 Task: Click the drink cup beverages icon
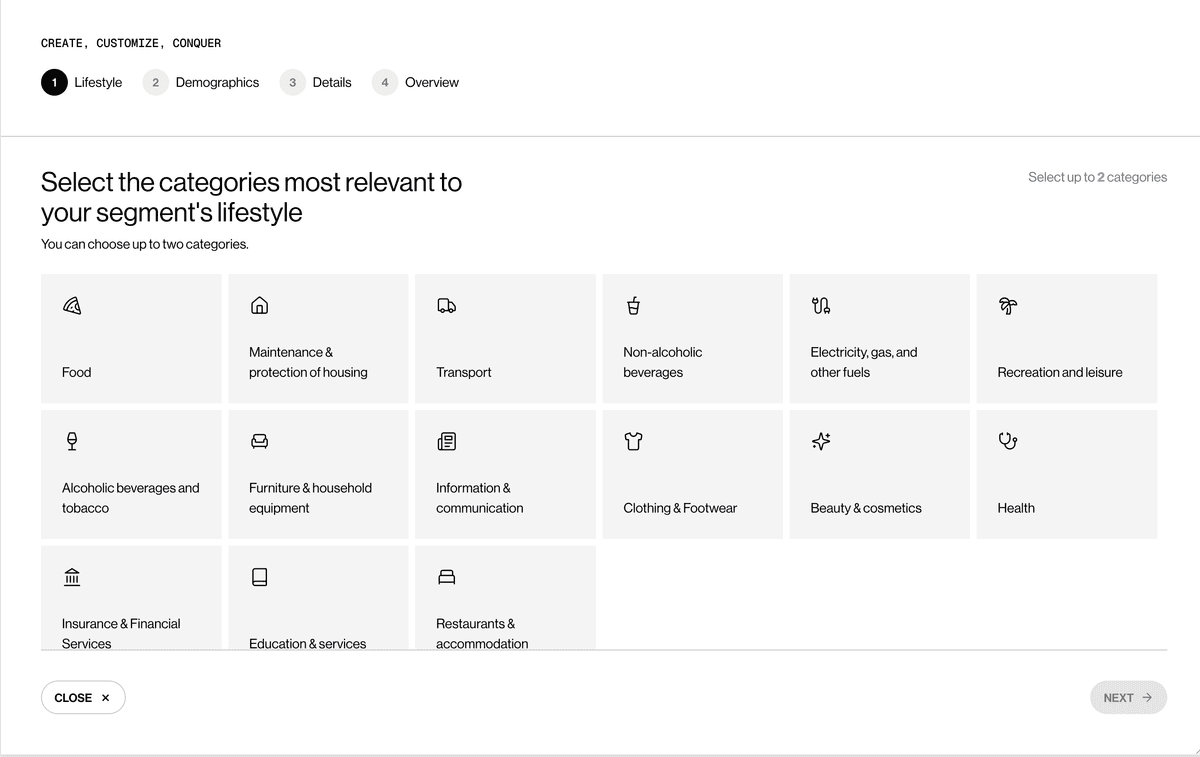tap(633, 306)
